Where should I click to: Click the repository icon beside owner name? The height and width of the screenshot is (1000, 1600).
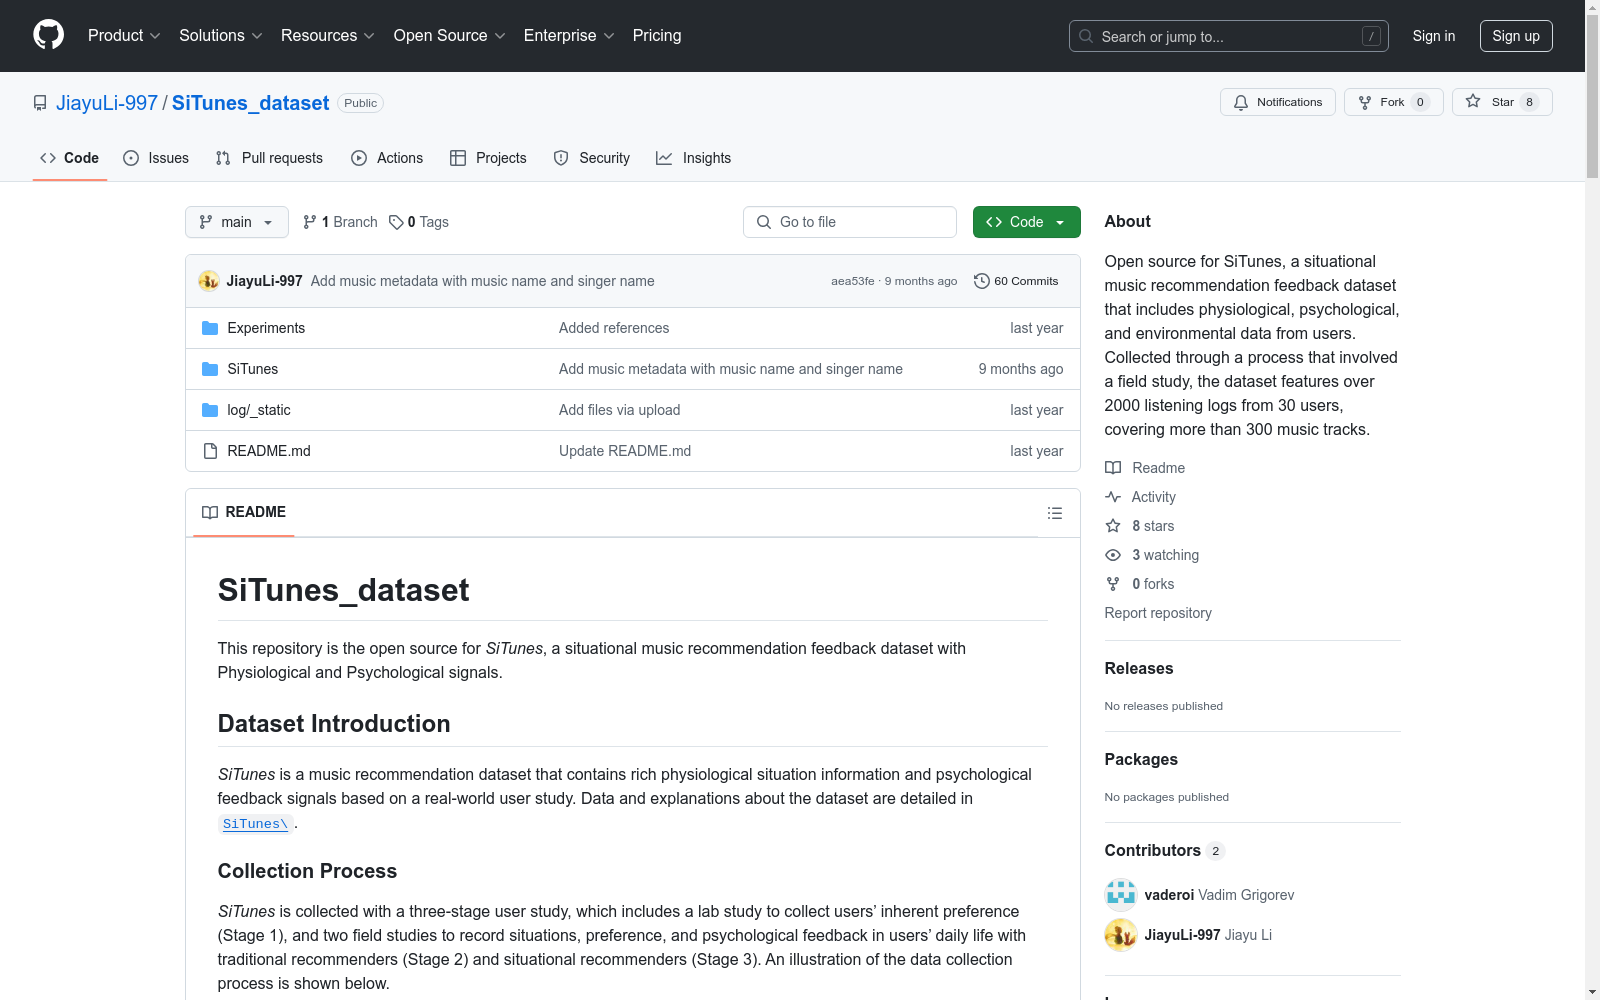pyautogui.click(x=40, y=103)
